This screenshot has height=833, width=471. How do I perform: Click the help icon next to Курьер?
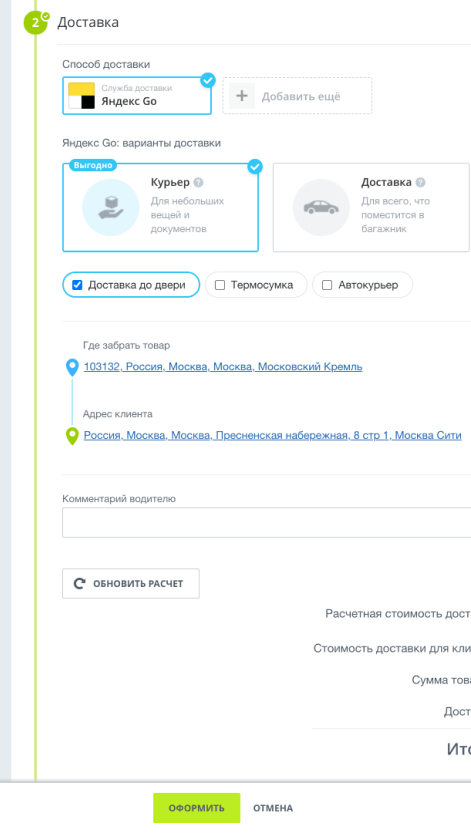[x=198, y=182]
